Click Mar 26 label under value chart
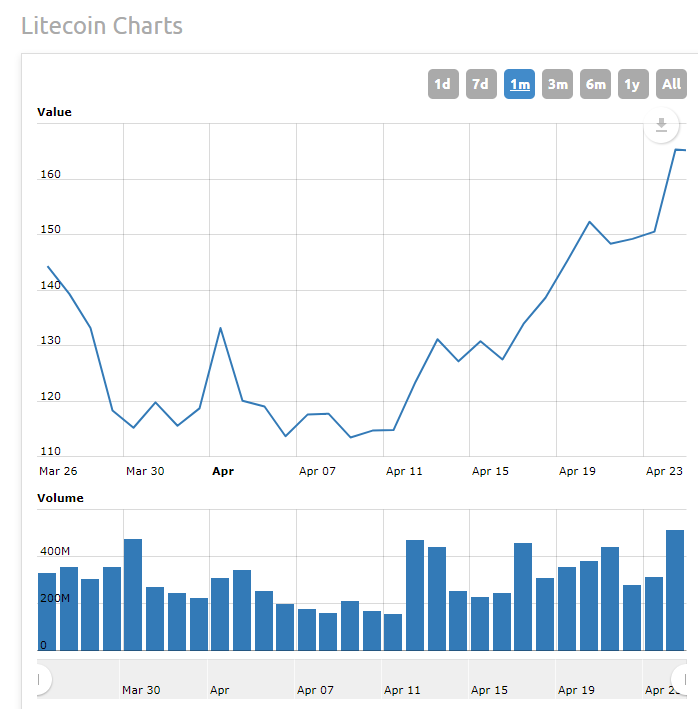The height and width of the screenshot is (709, 698). (x=58, y=471)
